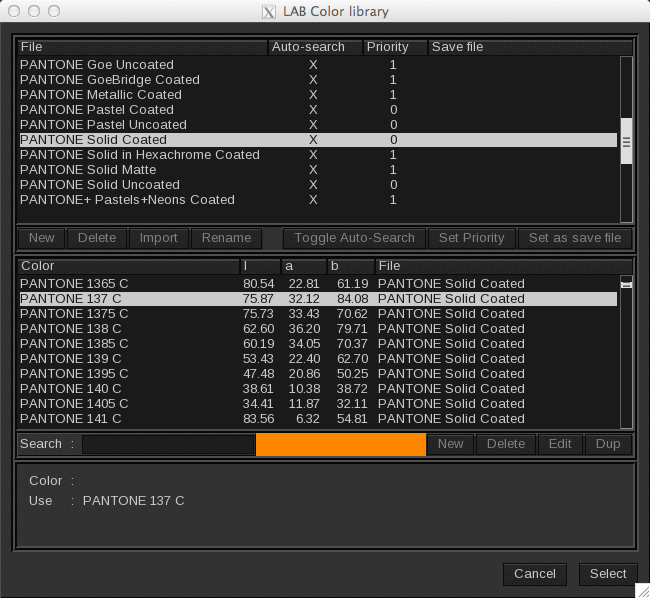
Task: Click the orange color preview swatch
Action: point(340,444)
